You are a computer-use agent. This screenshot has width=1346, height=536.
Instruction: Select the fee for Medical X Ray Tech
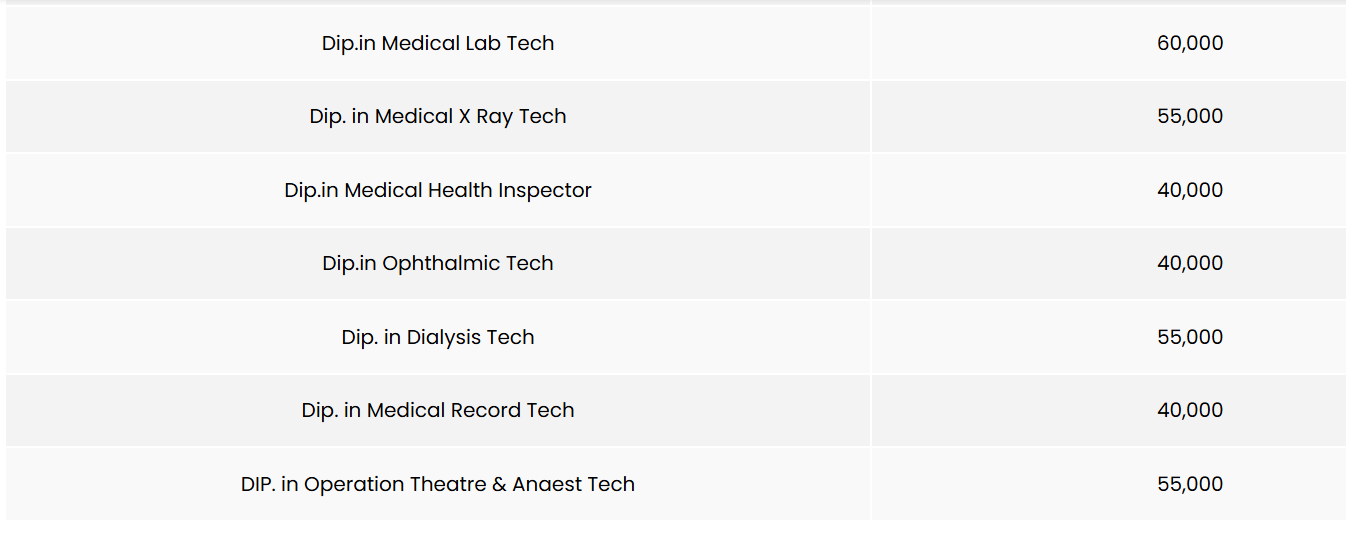[1190, 116]
